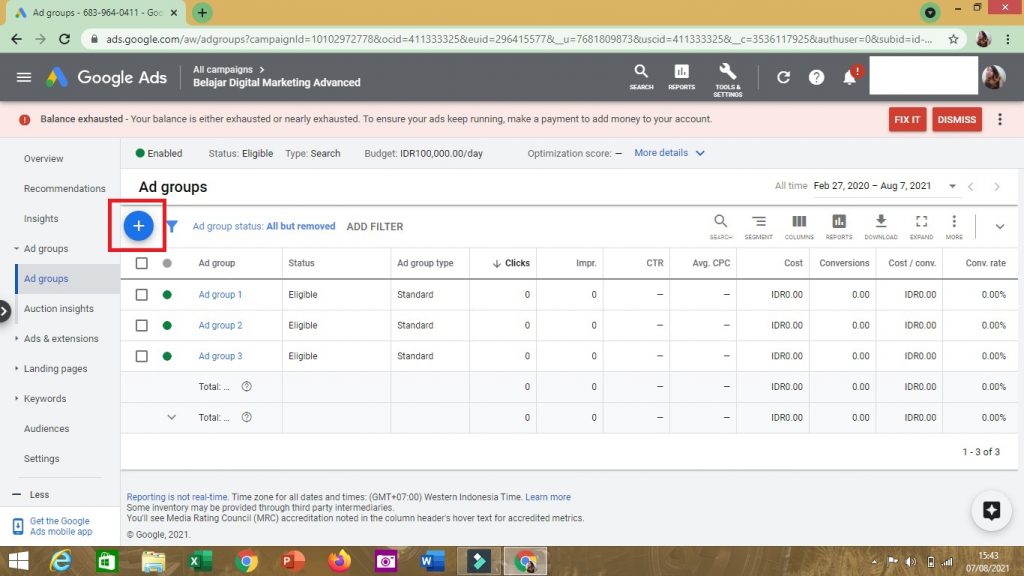Go to Recommendations in the sidebar
Screen dimensions: 1024x576
(x=64, y=188)
